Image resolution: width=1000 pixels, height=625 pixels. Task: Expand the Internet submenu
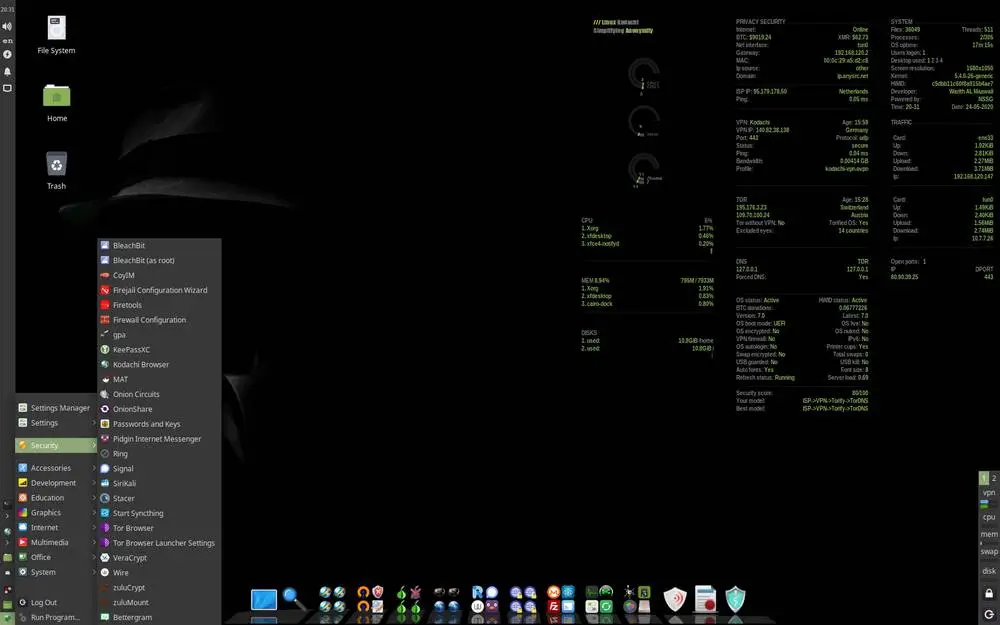pos(56,527)
